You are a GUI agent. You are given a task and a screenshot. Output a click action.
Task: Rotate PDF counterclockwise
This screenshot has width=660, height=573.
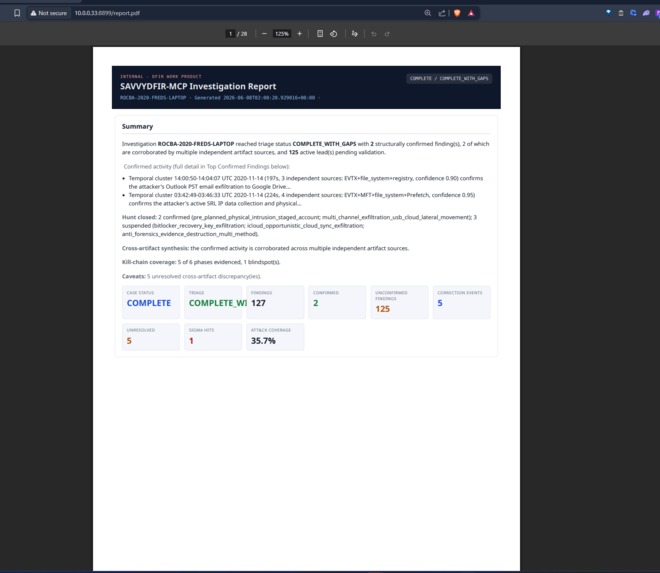coord(333,34)
